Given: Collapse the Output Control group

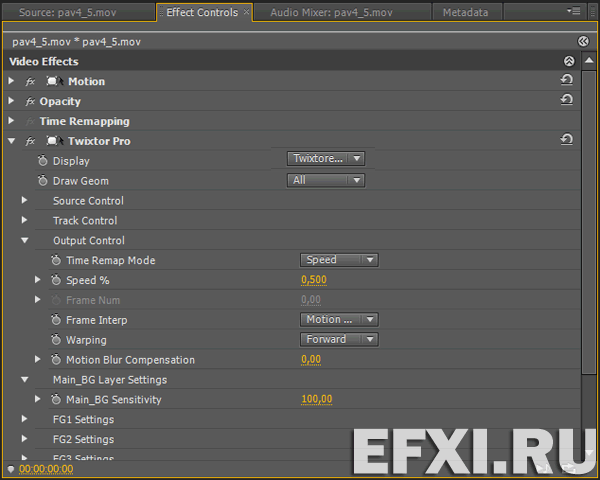Looking at the screenshot, I should coord(24,240).
